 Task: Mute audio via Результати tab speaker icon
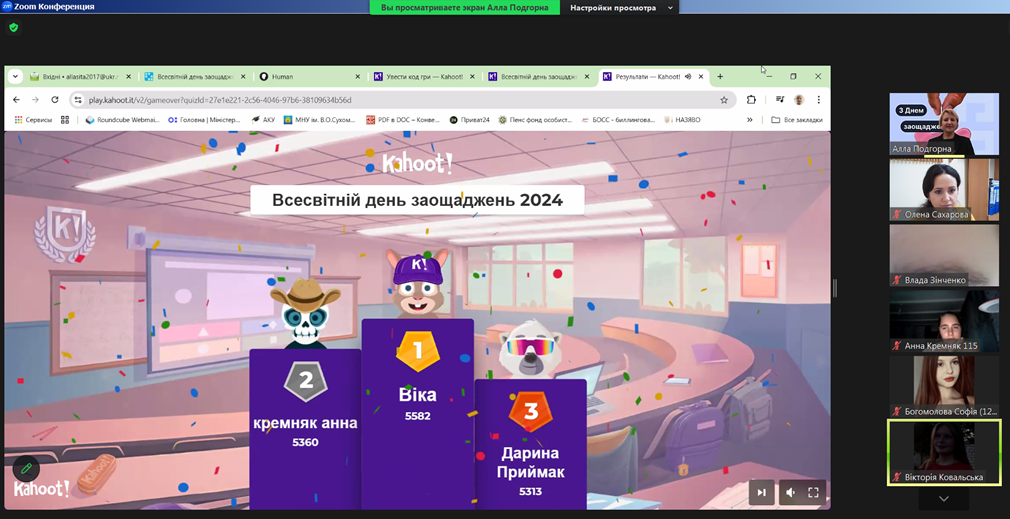pyautogui.click(x=688, y=77)
